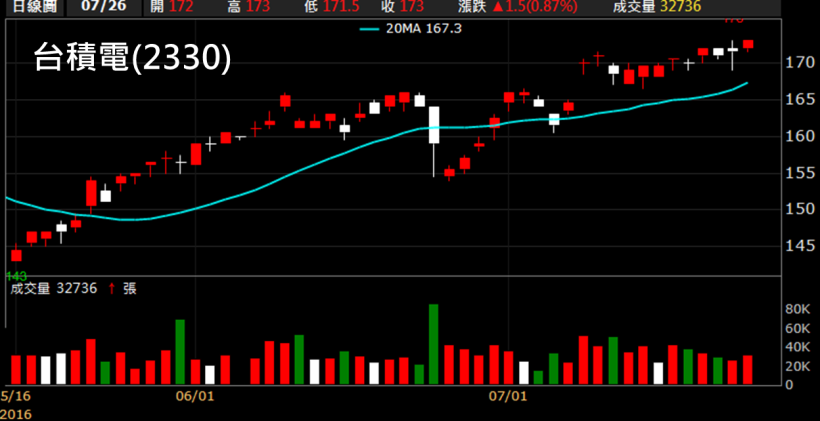The image size is (820, 421).
Task: Click the 20K volume axis label
Action: (798, 367)
